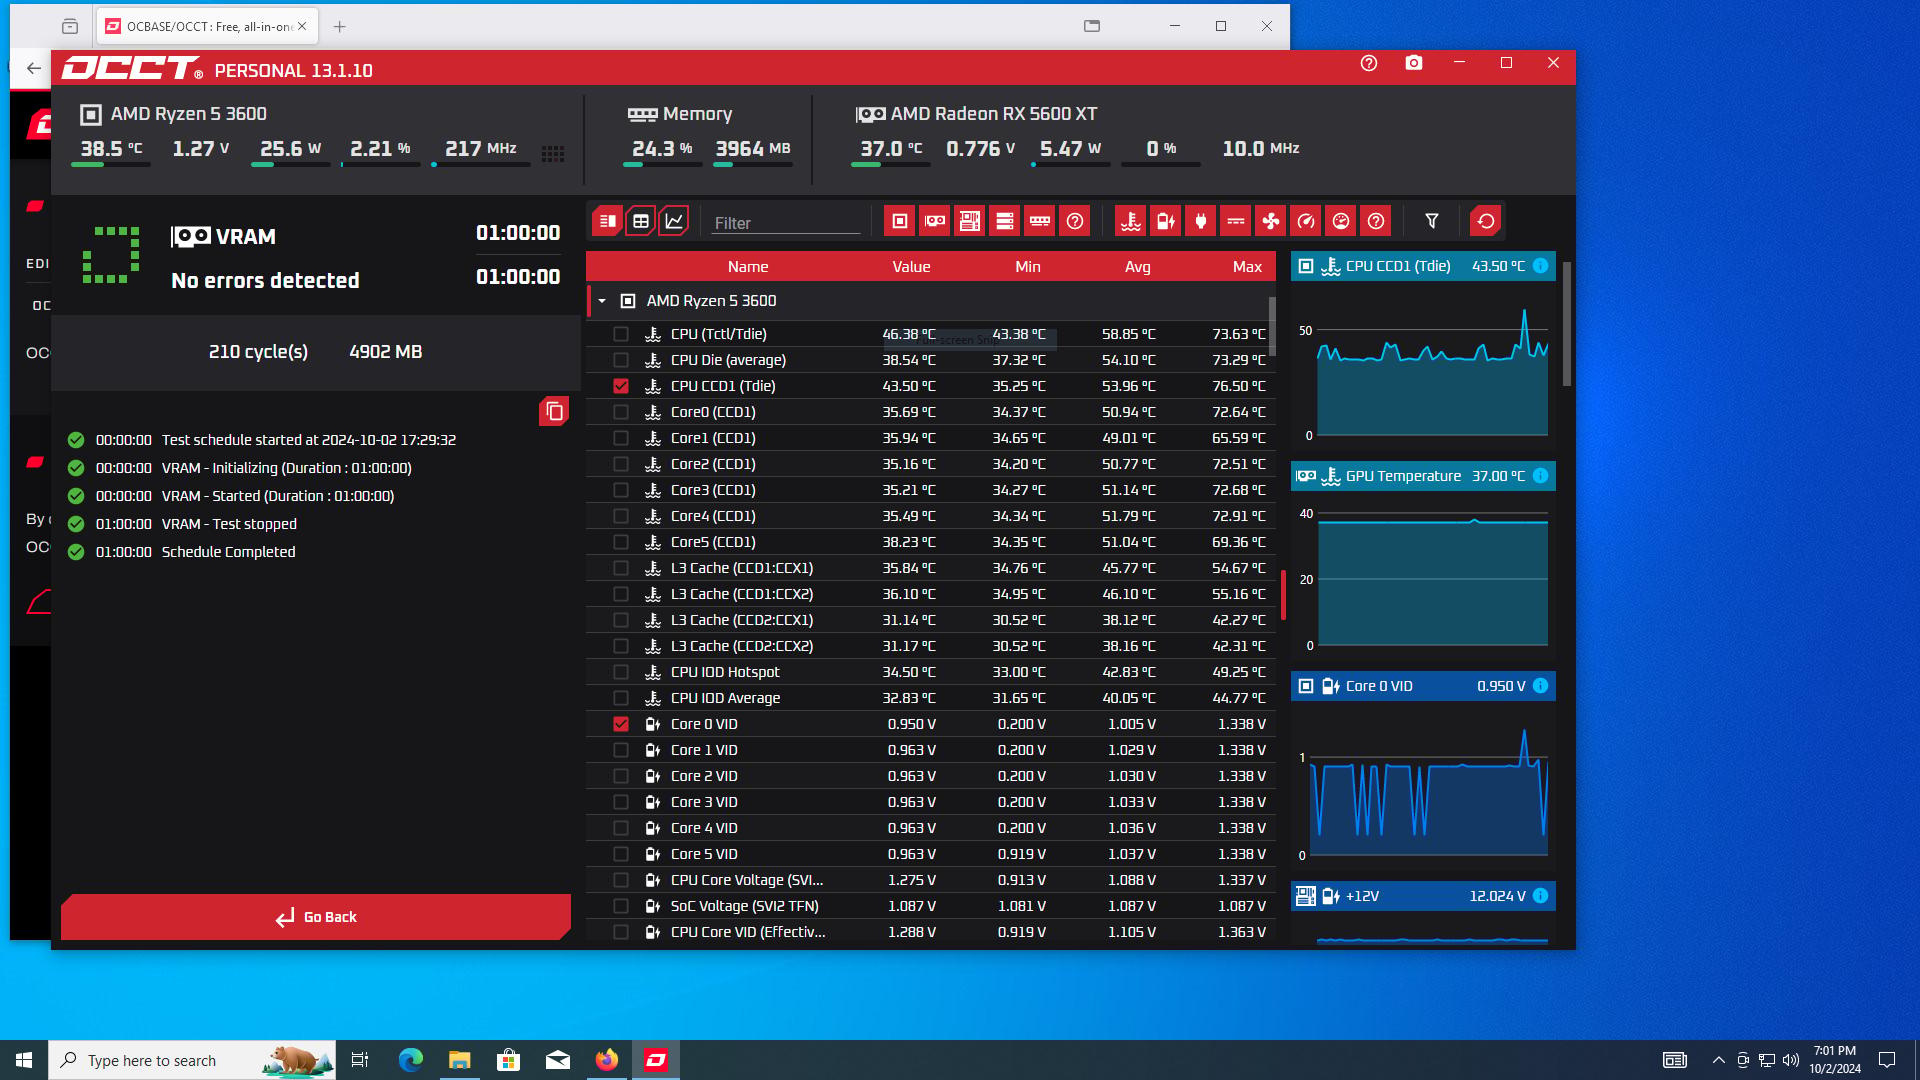Open the CPU cores grid icon
Screen dimensions: 1920x1080
point(553,153)
